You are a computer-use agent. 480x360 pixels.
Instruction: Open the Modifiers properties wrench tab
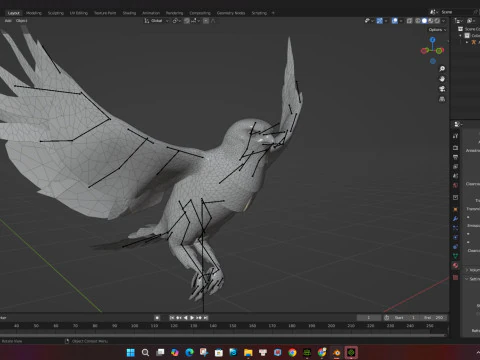click(x=455, y=219)
